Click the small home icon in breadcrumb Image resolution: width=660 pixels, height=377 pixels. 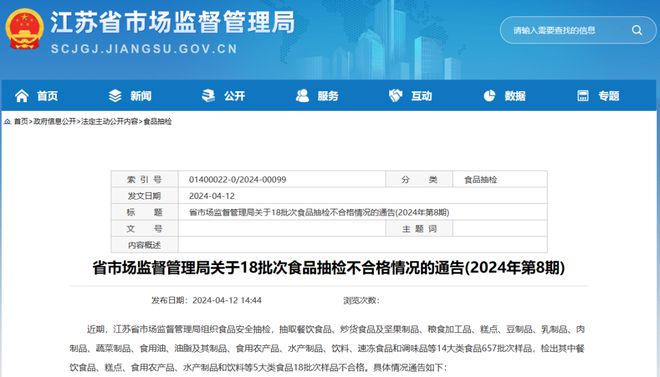click(7, 122)
